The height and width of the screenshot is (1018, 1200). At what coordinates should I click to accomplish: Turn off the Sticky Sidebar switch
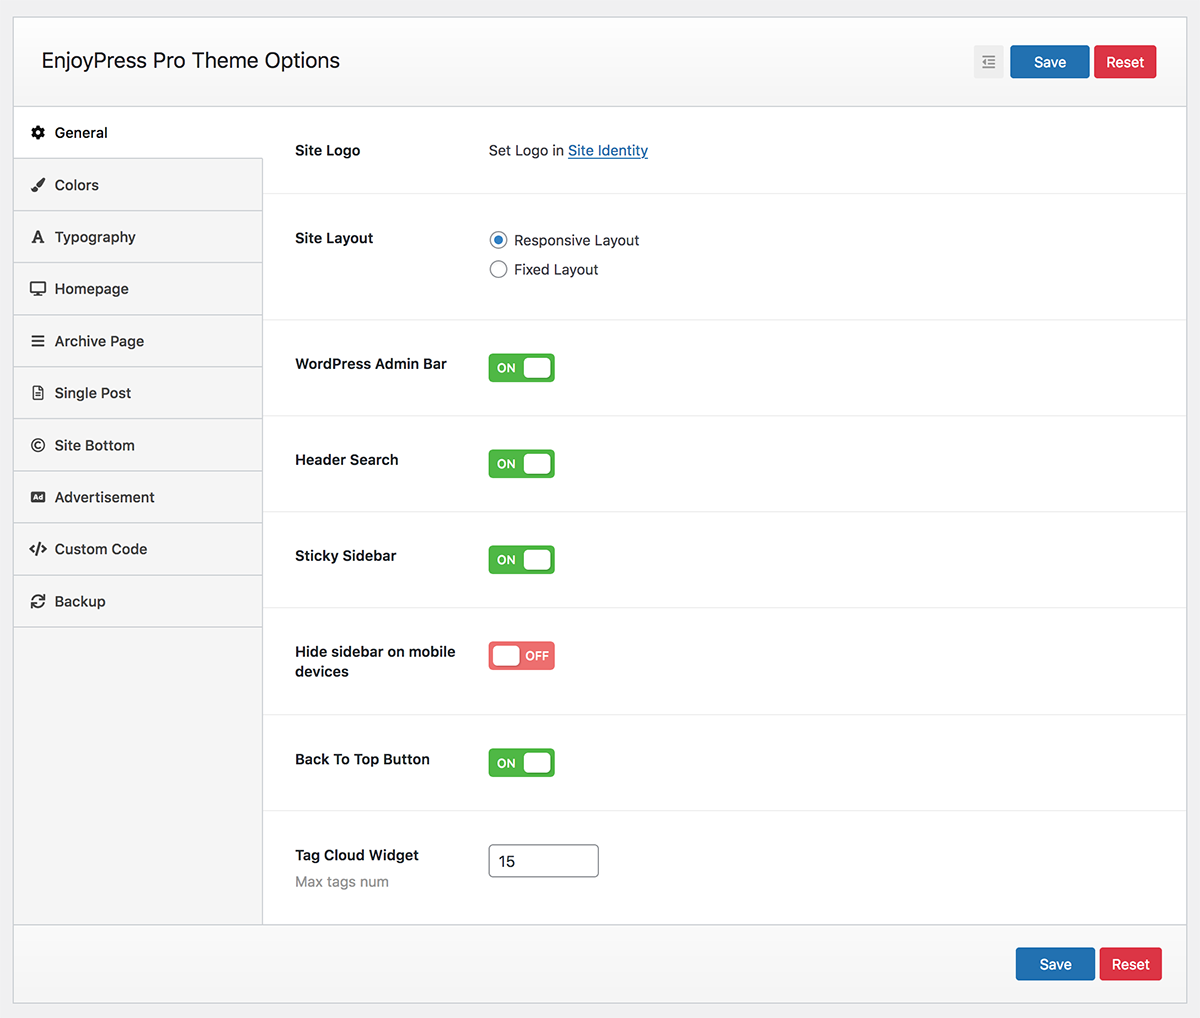[x=521, y=559]
